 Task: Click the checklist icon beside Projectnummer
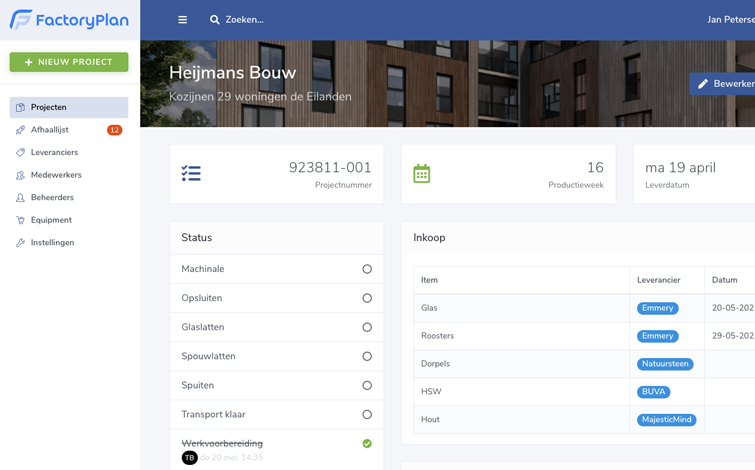pyautogui.click(x=191, y=174)
